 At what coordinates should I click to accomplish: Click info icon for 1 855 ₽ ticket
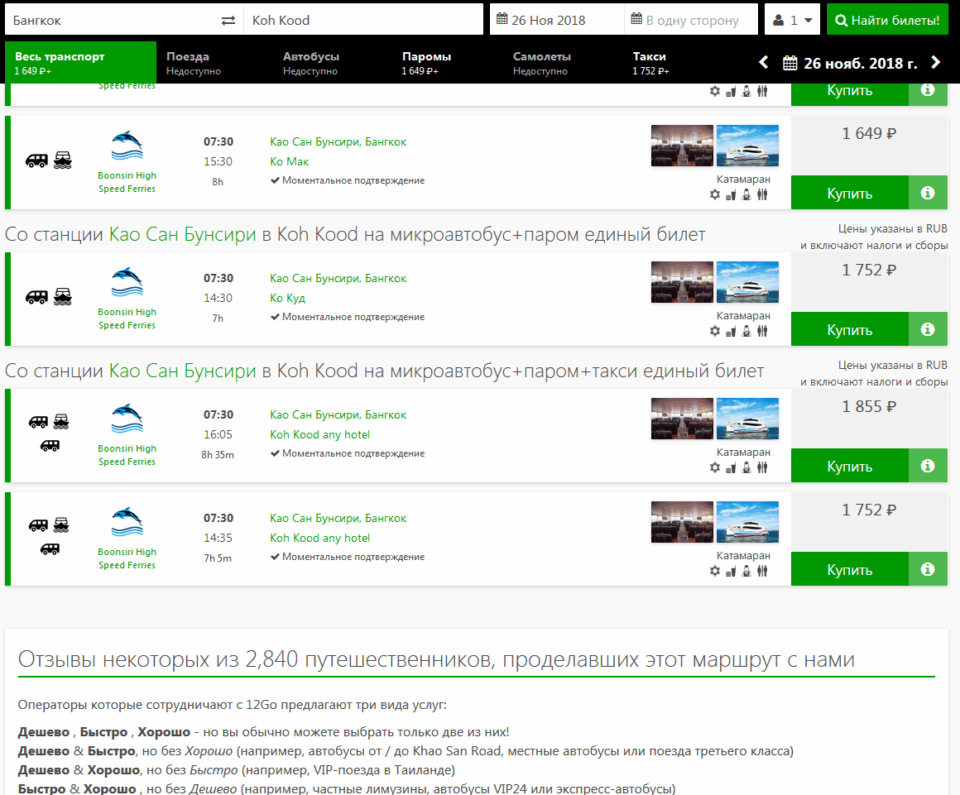[927, 466]
